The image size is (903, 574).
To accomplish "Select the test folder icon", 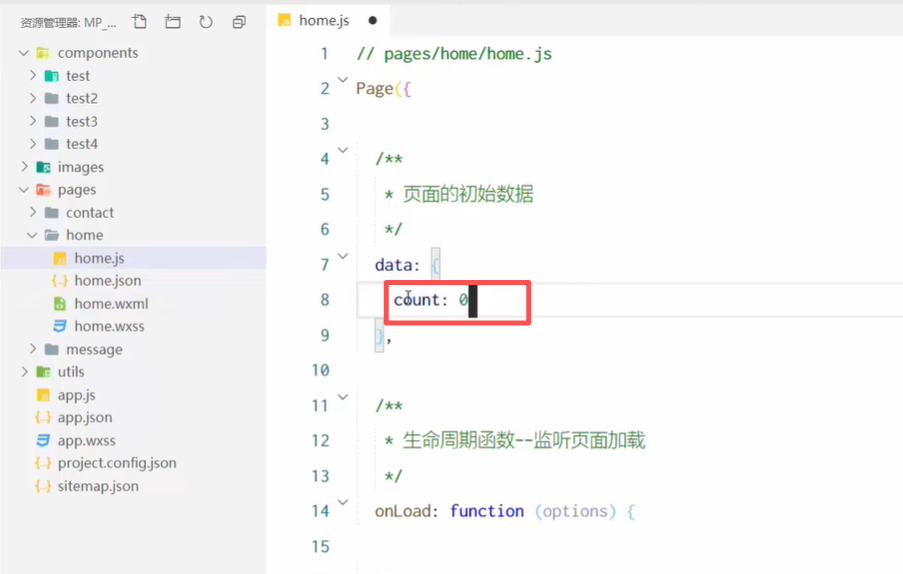I will (x=52, y=75).
